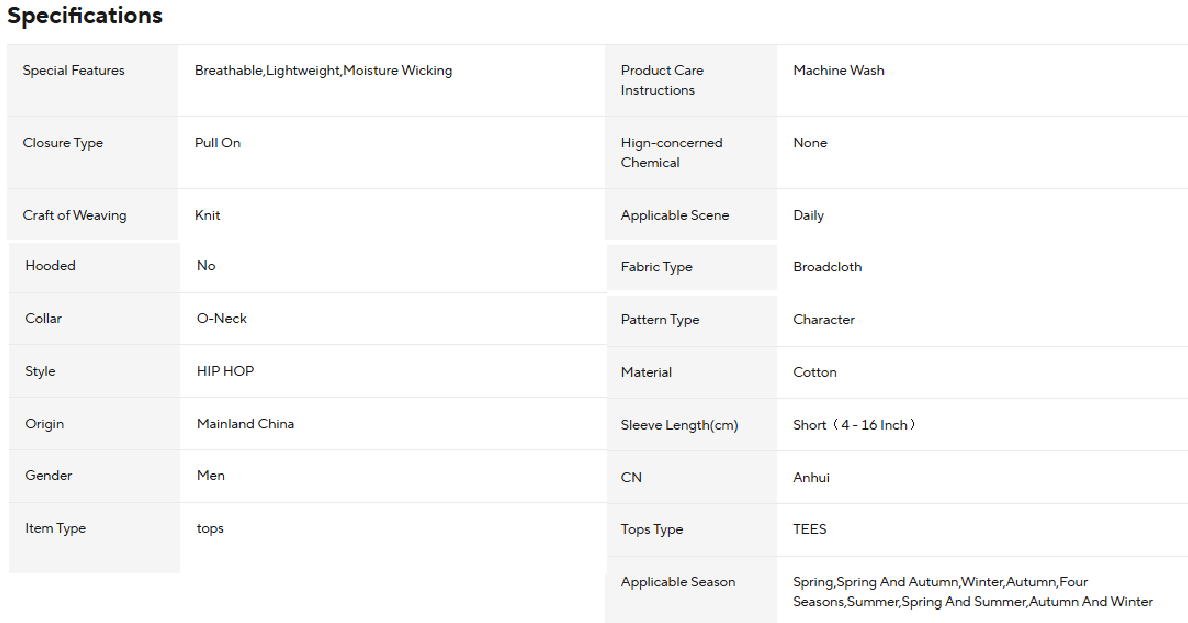Click the HIP HOP style value
The image size is (1188, 623).
tap(226, 372)
